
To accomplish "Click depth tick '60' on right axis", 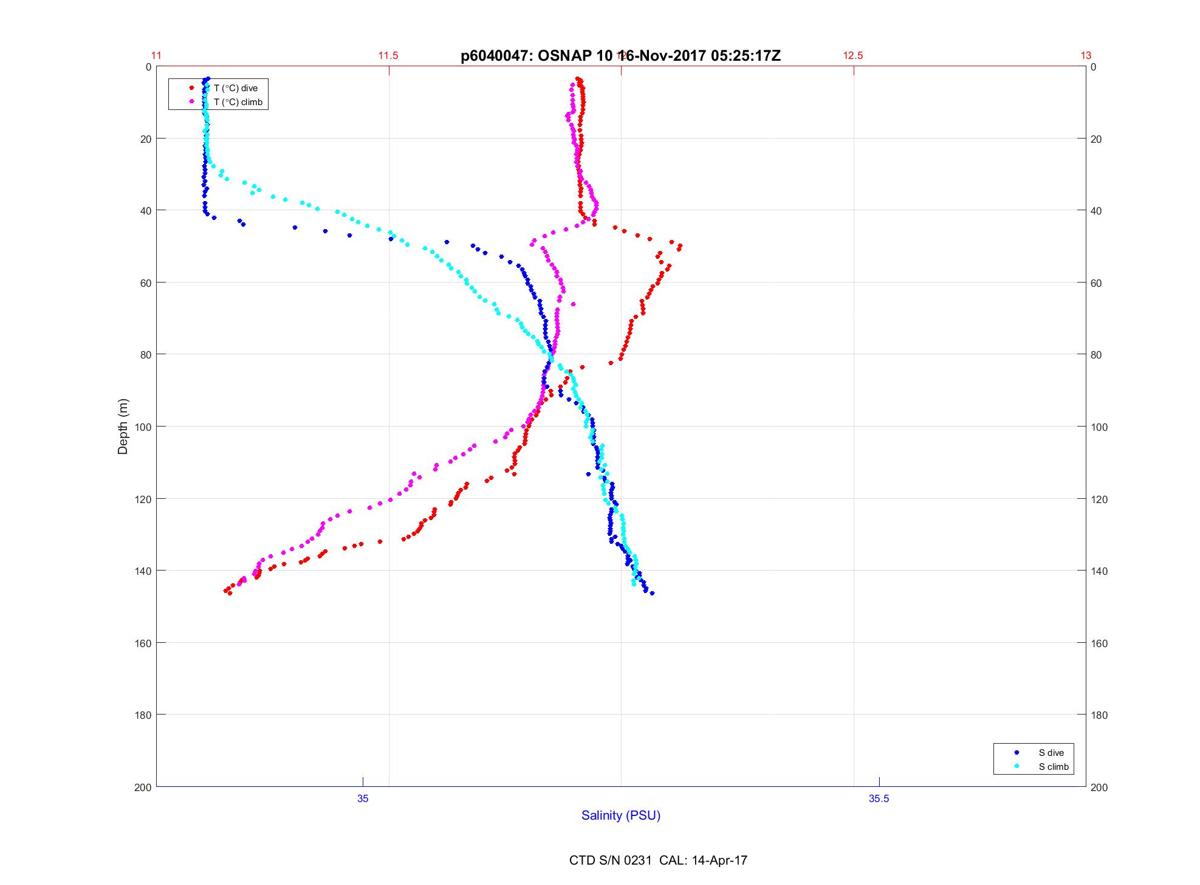I will pos(1097,283).
